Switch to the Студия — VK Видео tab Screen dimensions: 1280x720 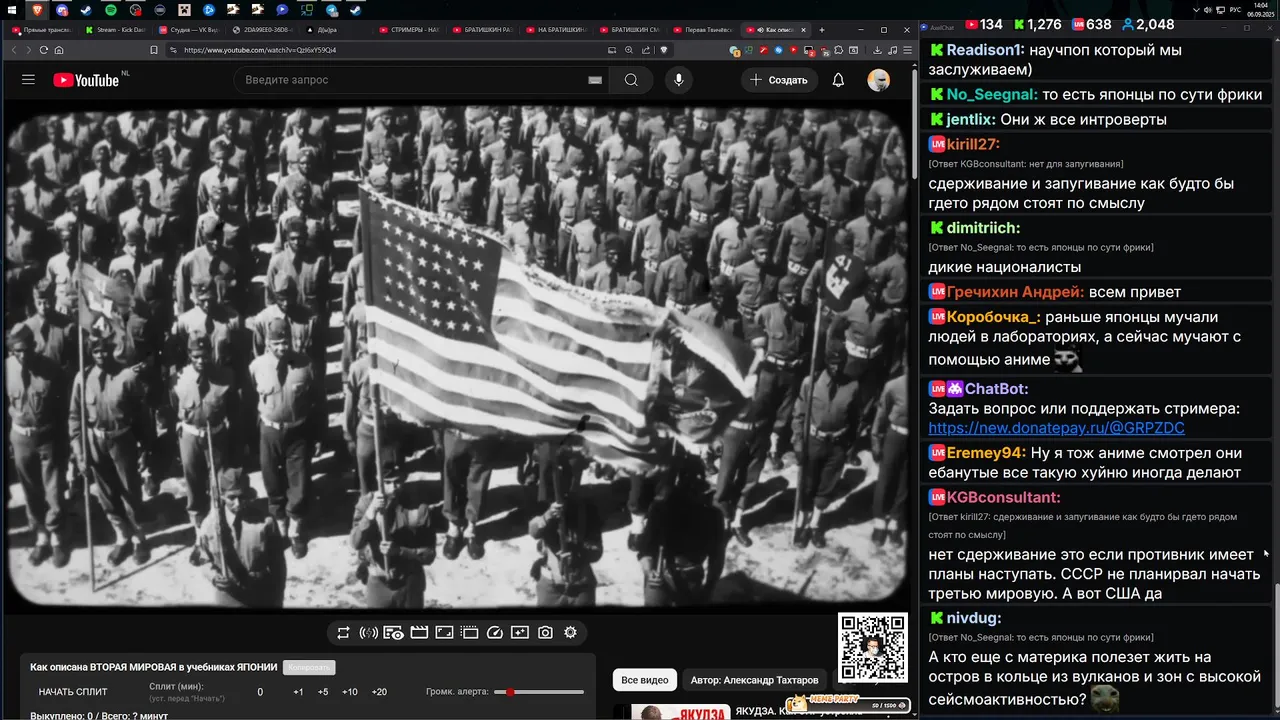(x=188, y=30)
